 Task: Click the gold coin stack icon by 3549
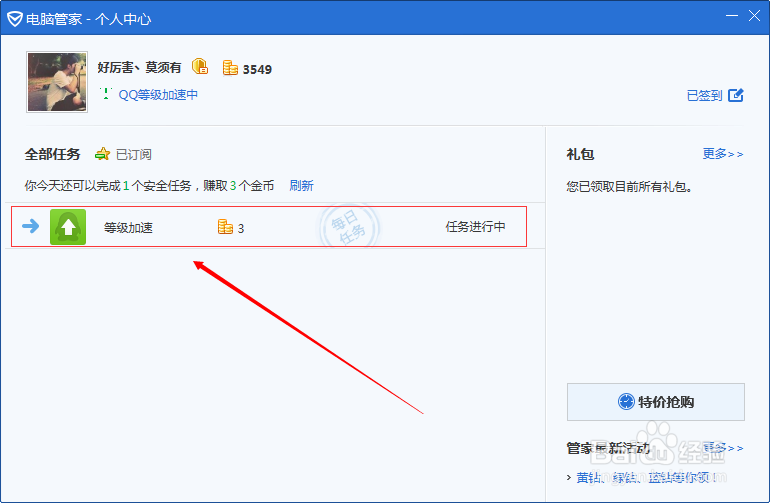(x=230, y=68)
